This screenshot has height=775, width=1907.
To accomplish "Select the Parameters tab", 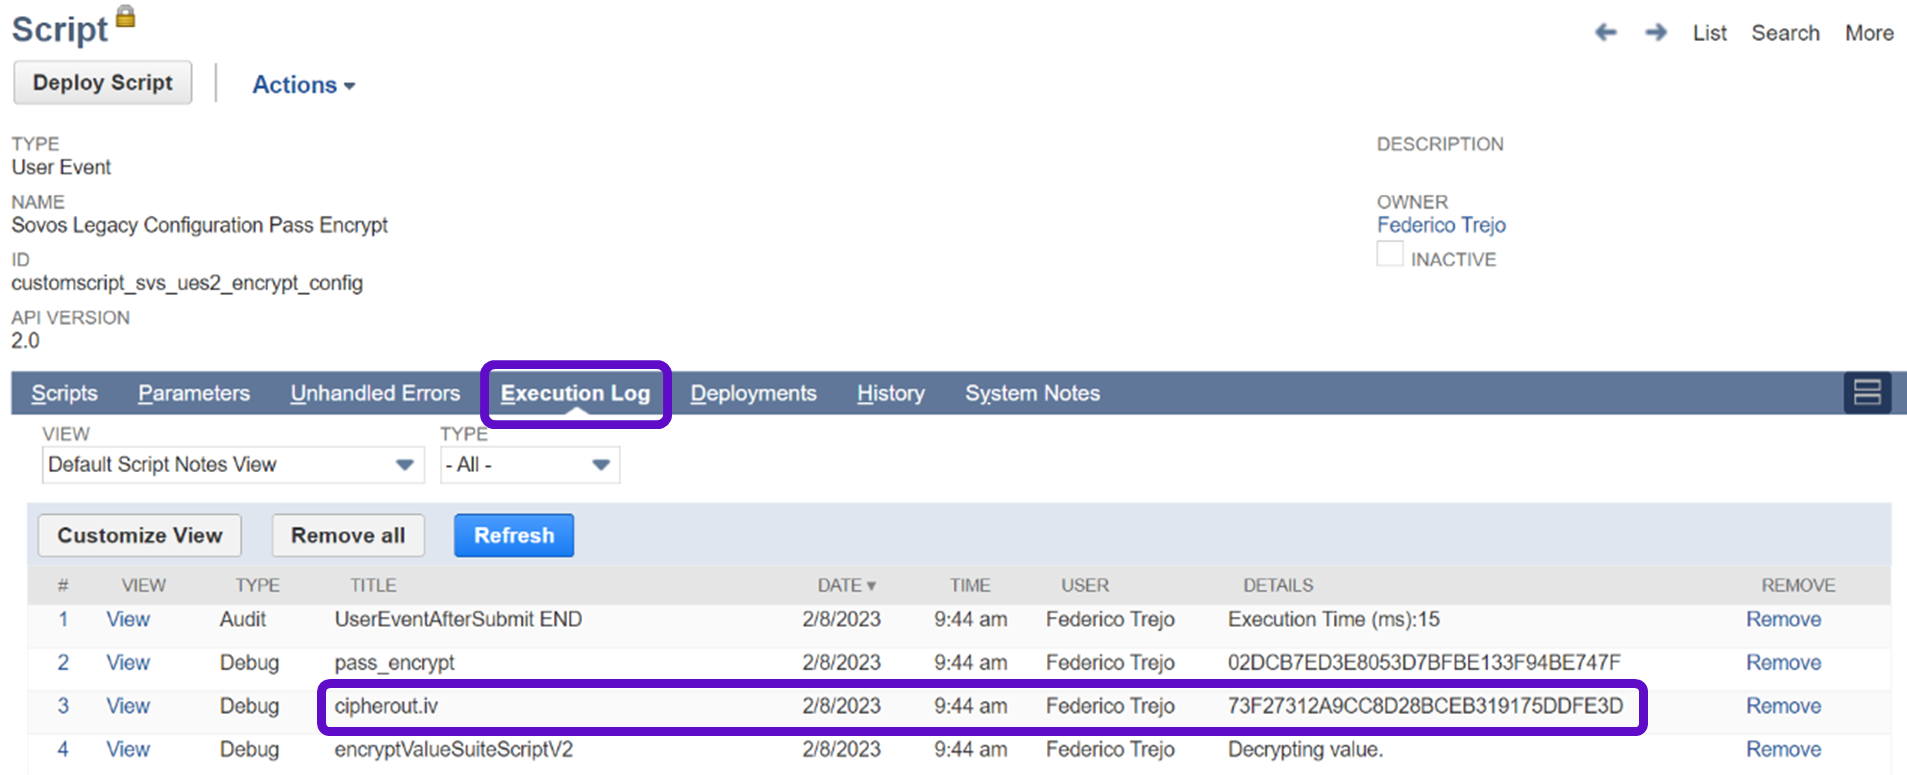I will 194,393.
